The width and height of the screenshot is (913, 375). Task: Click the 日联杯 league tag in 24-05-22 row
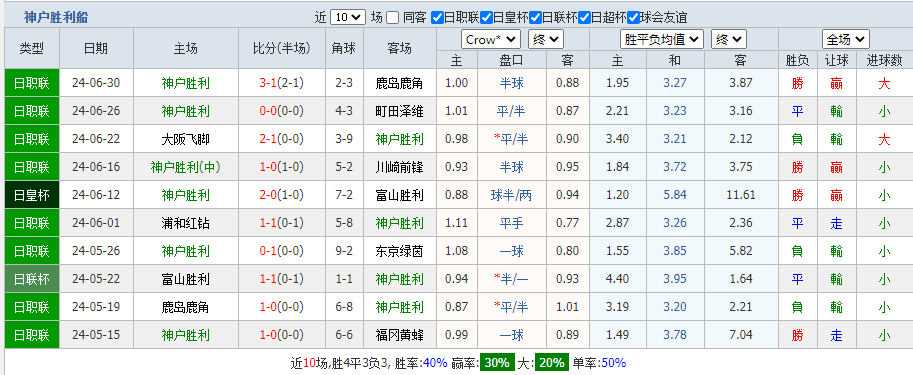coord(32,279)
